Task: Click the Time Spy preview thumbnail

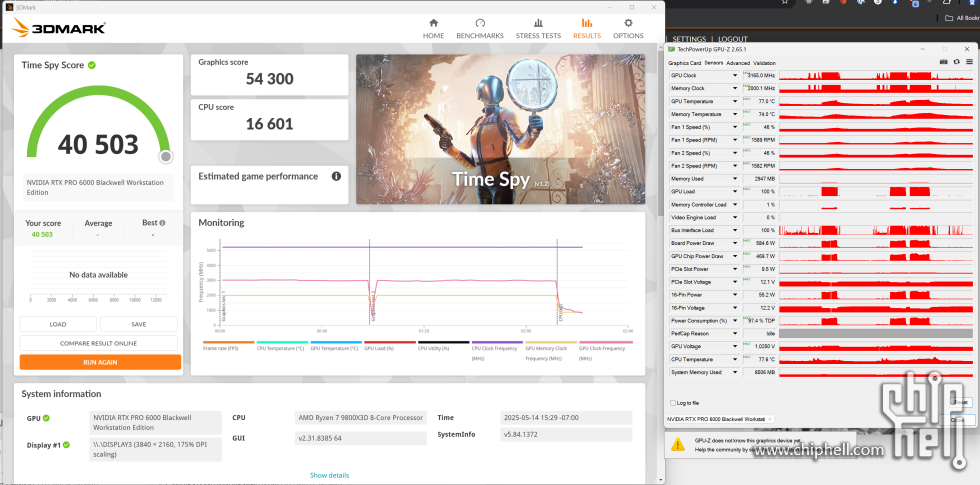Action: tap(501, 129)
